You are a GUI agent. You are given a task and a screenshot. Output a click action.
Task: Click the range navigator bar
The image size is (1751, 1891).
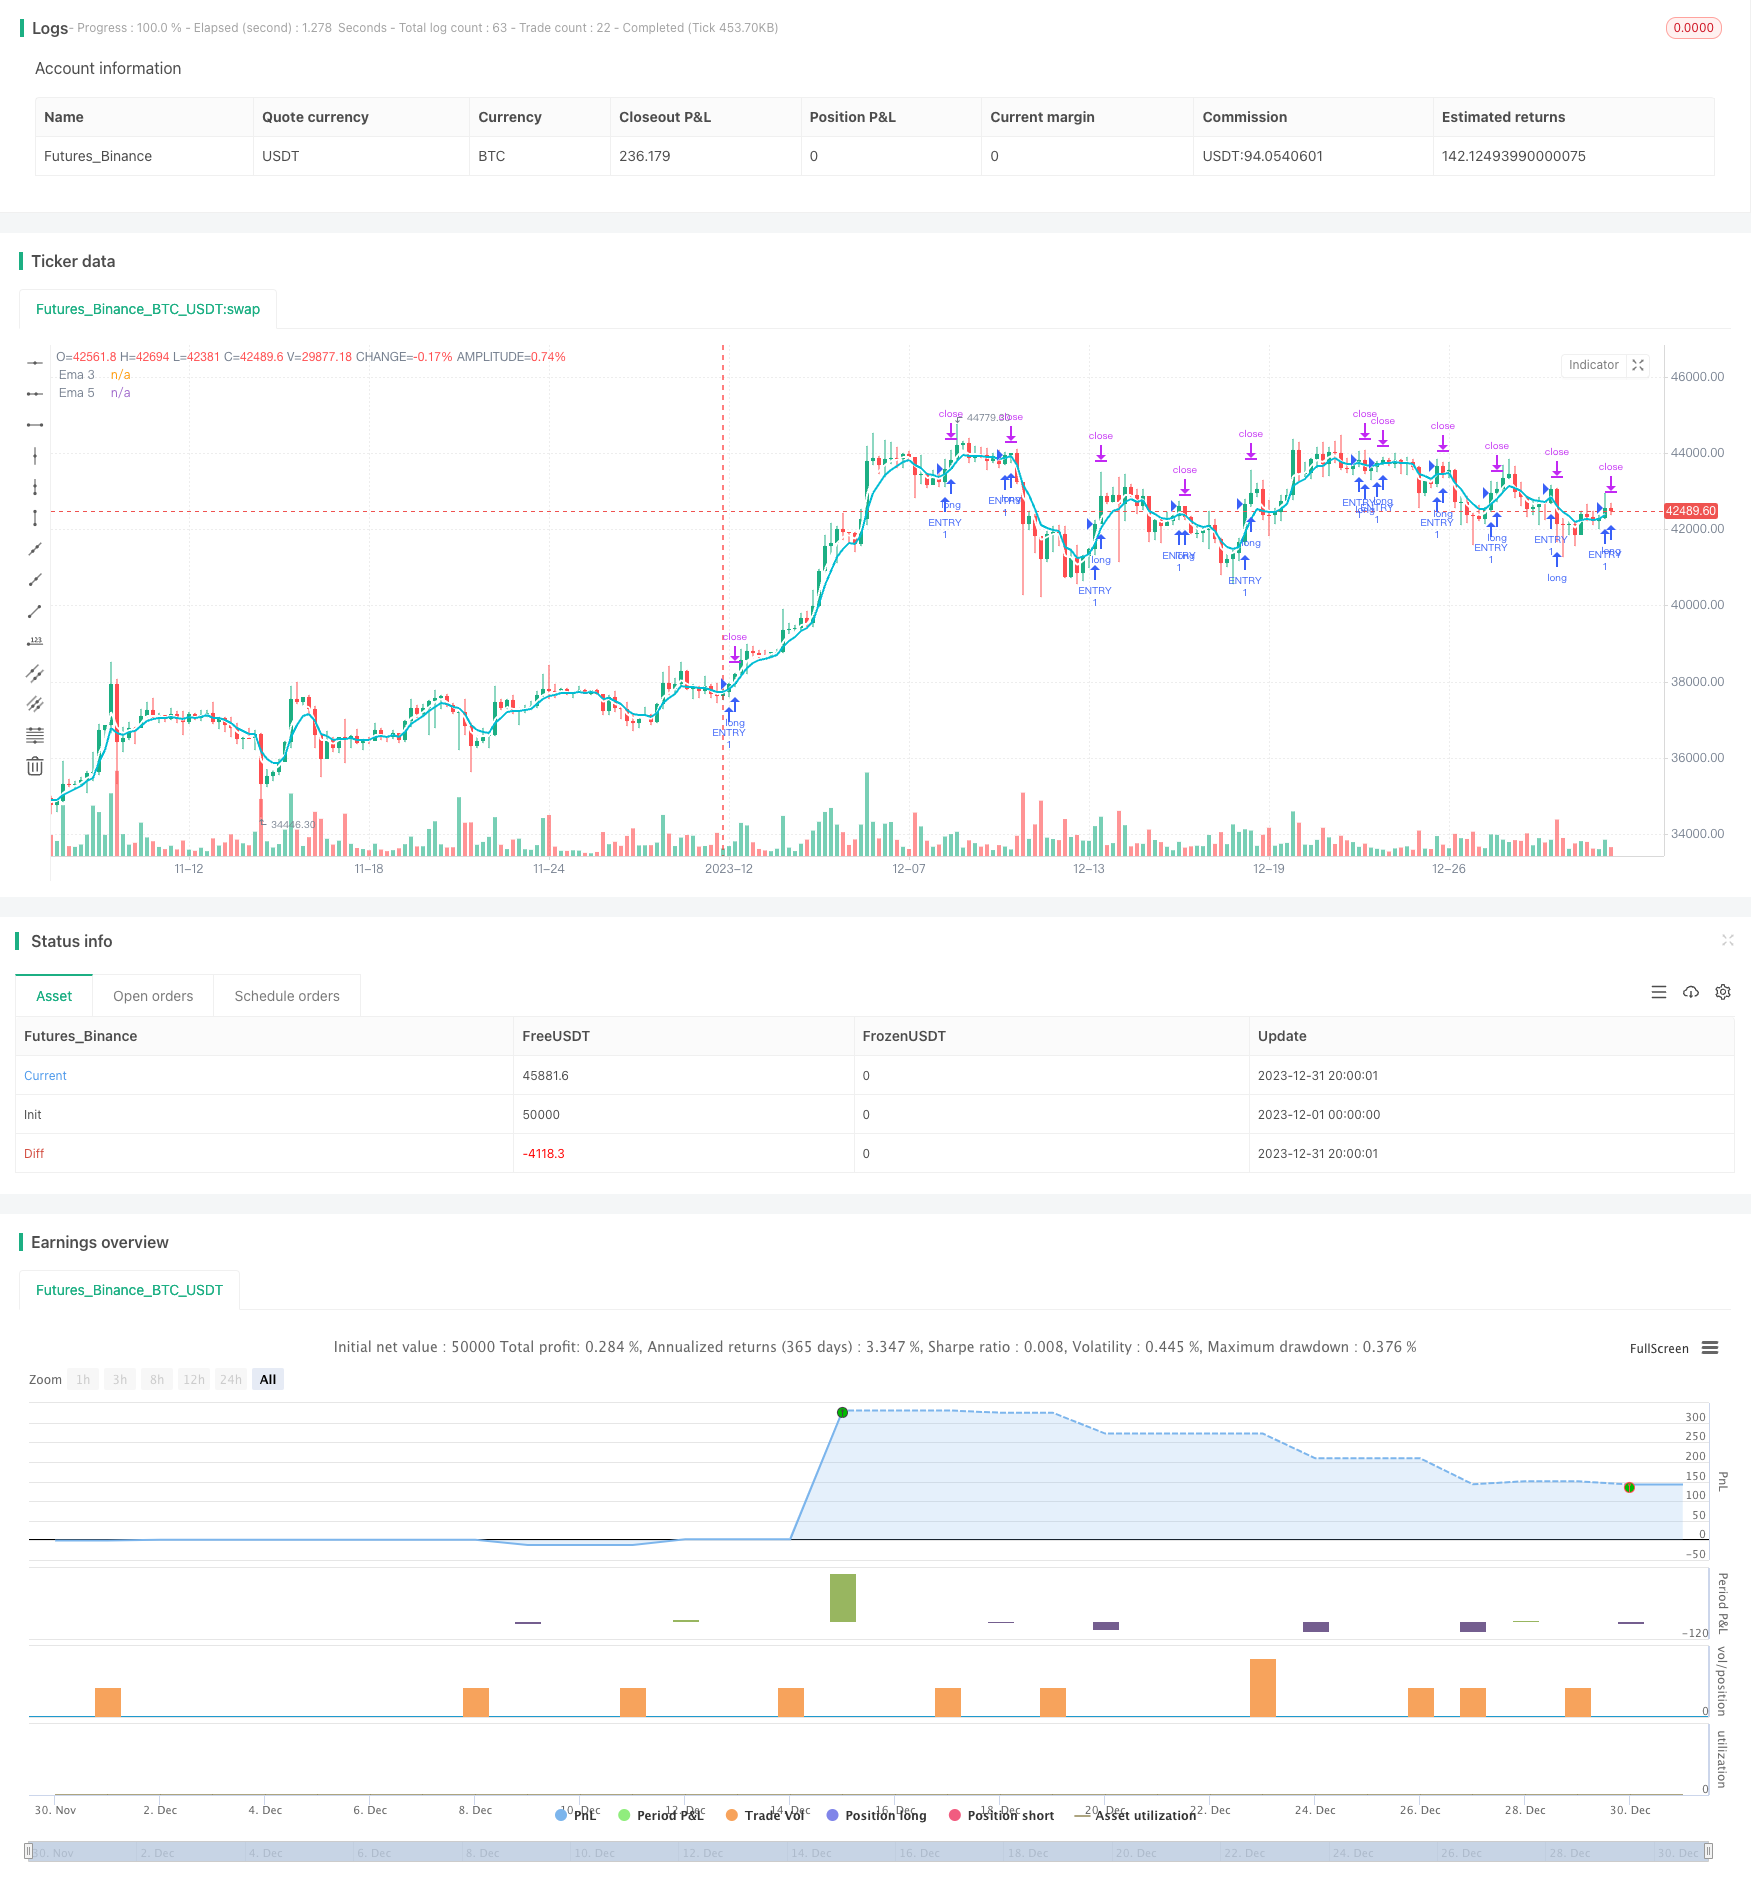click(869, 1851)
